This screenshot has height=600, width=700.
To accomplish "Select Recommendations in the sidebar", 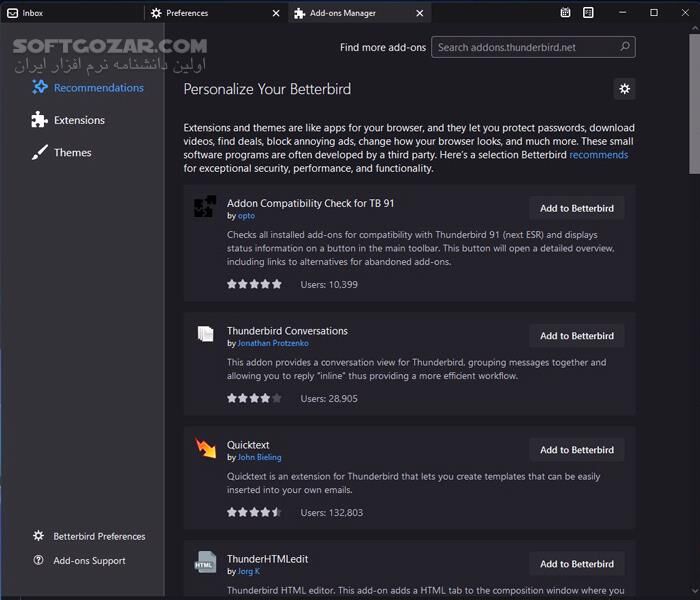I will [x=98, y=88].
